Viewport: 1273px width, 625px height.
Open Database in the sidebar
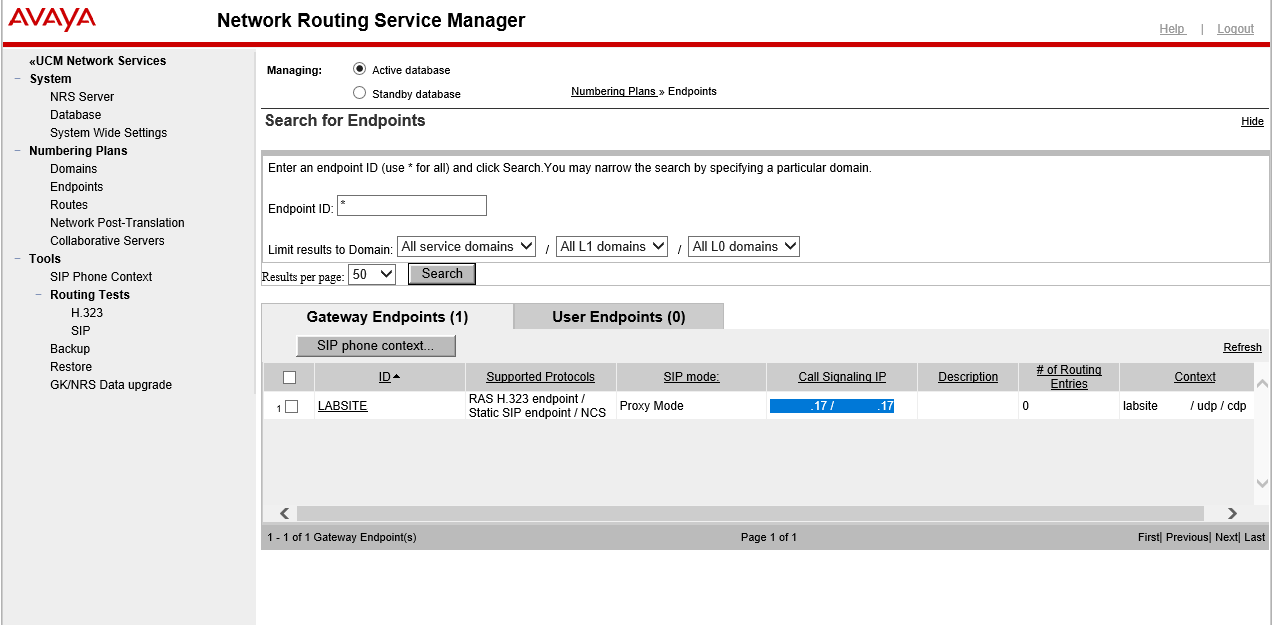click(x=75, y=115)
